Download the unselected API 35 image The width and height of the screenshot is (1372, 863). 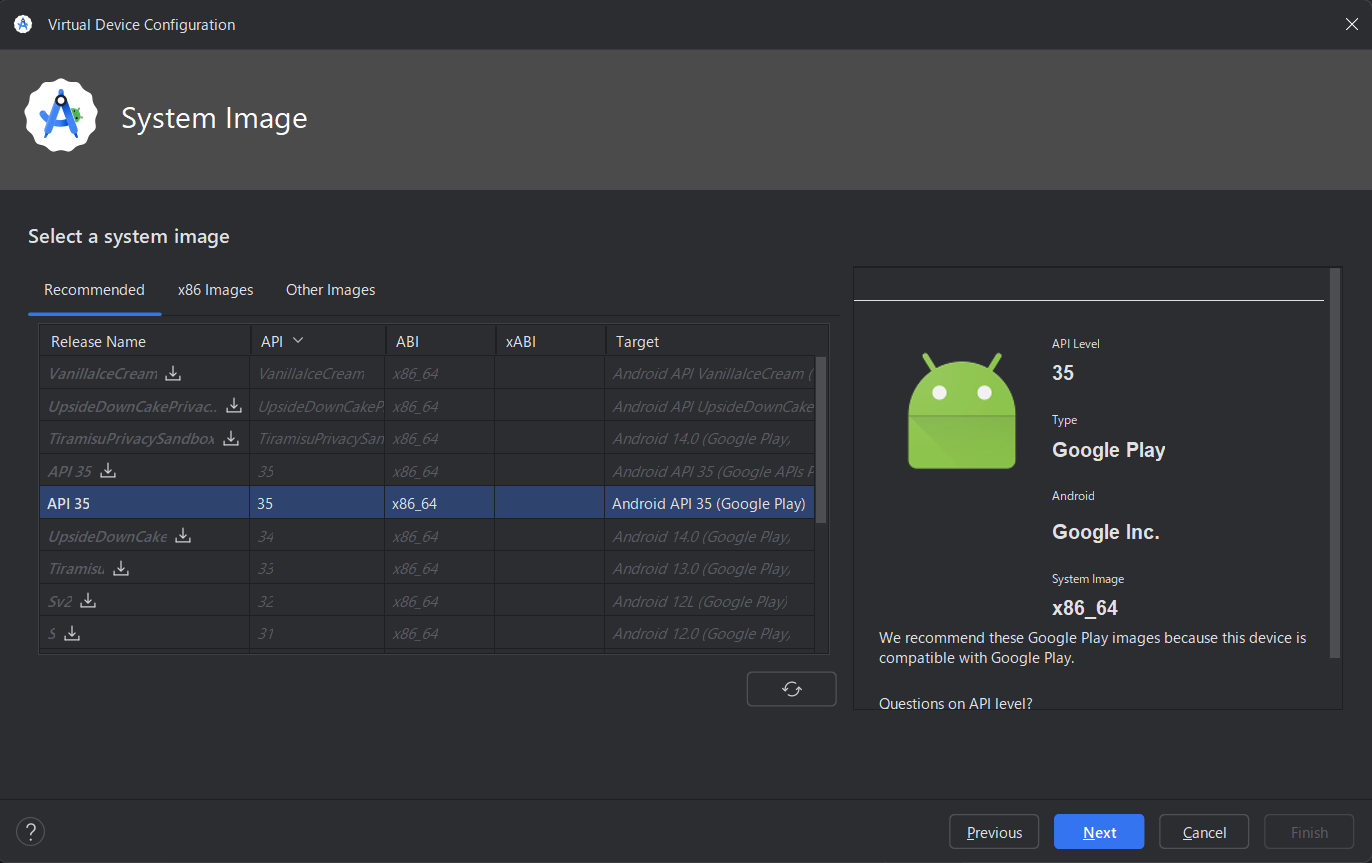(x=109, y=471)
